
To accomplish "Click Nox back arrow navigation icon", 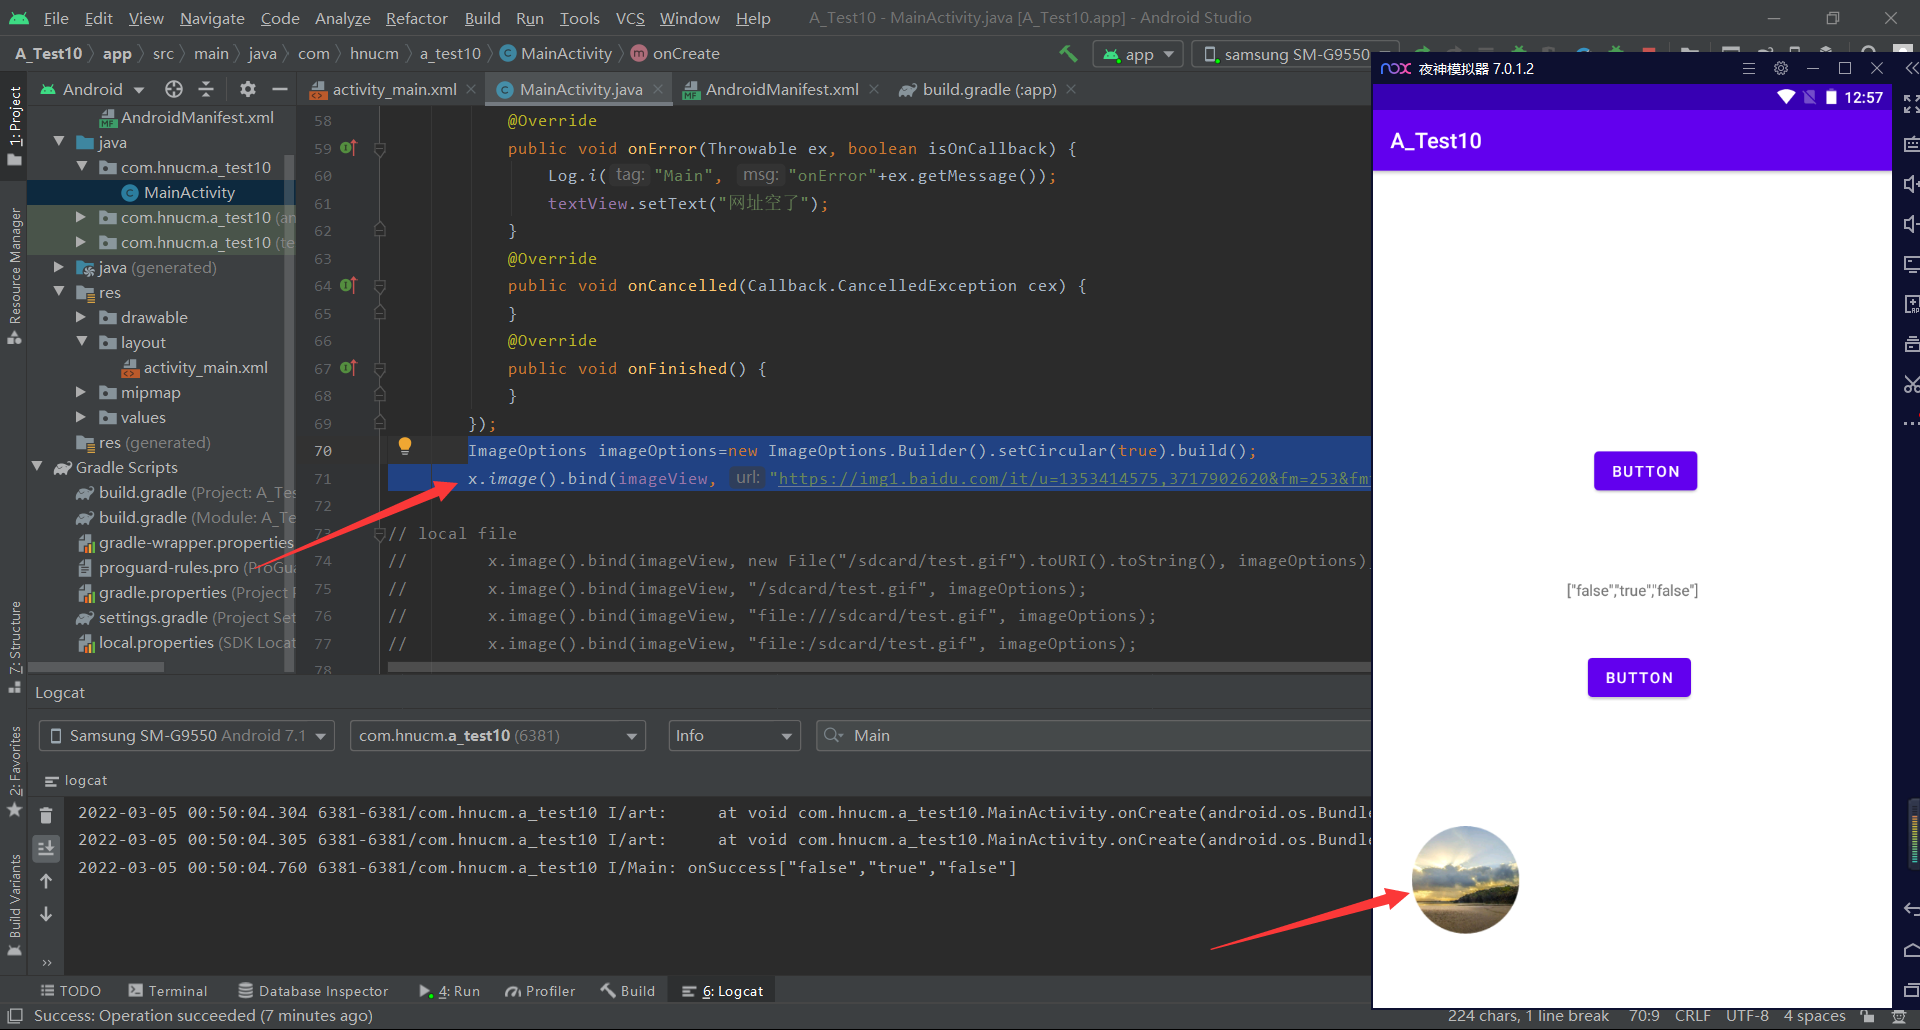I will [x=1911, y=909].
